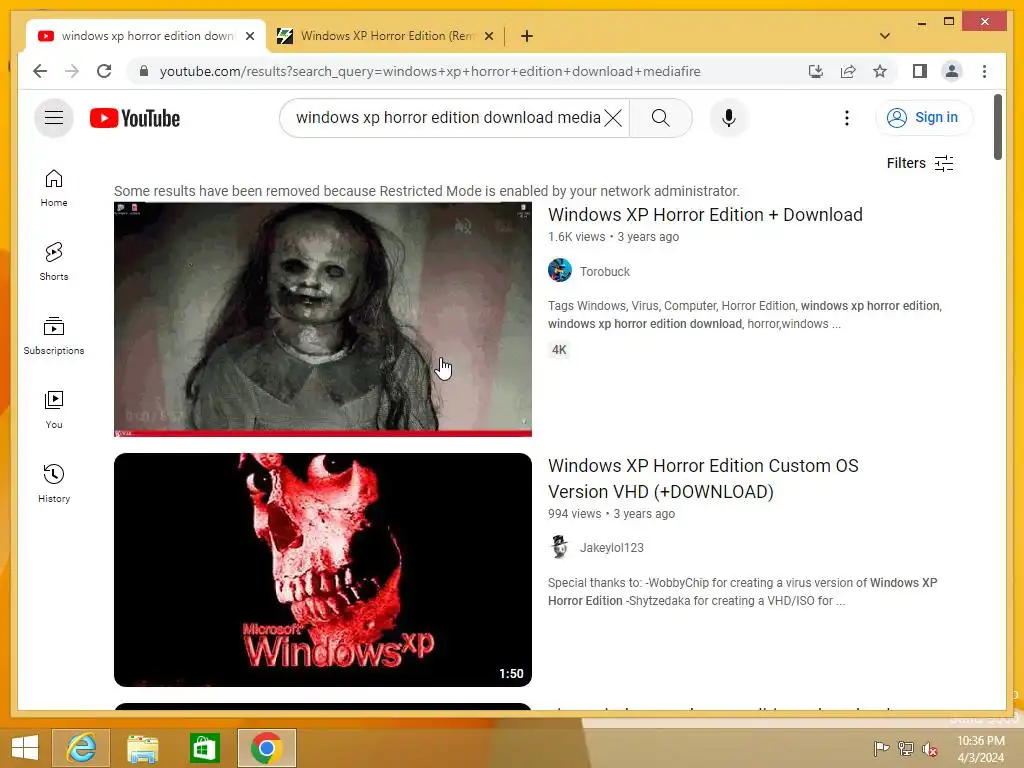The height and width of the screenshot is (768, 1024).
Task: Open the Filters options
Action: point(920,163)
